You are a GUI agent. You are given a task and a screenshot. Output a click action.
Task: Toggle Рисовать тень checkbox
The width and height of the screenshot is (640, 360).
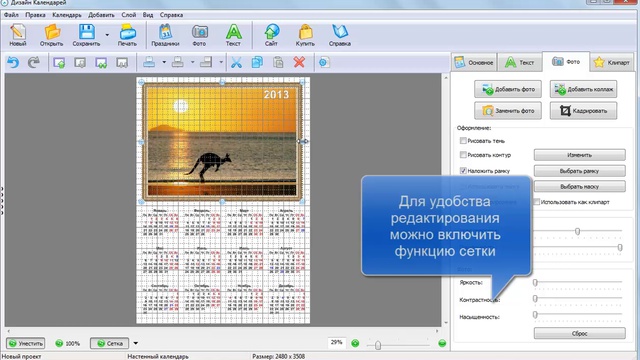463,141
